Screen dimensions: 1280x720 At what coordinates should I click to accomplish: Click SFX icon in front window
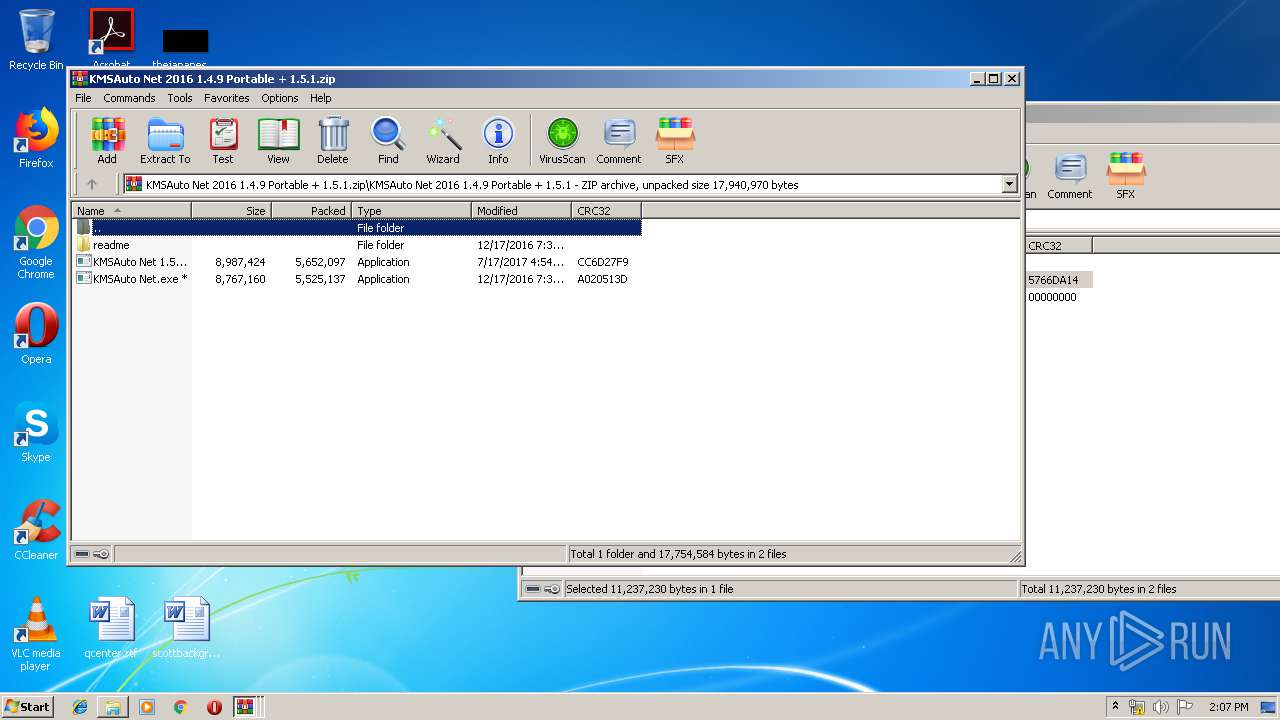675,140
